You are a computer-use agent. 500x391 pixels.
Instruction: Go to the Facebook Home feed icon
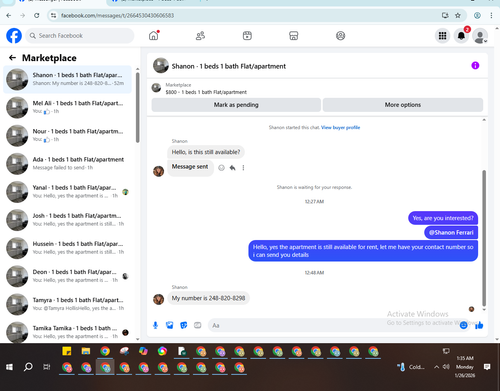(x=154, y=35)
